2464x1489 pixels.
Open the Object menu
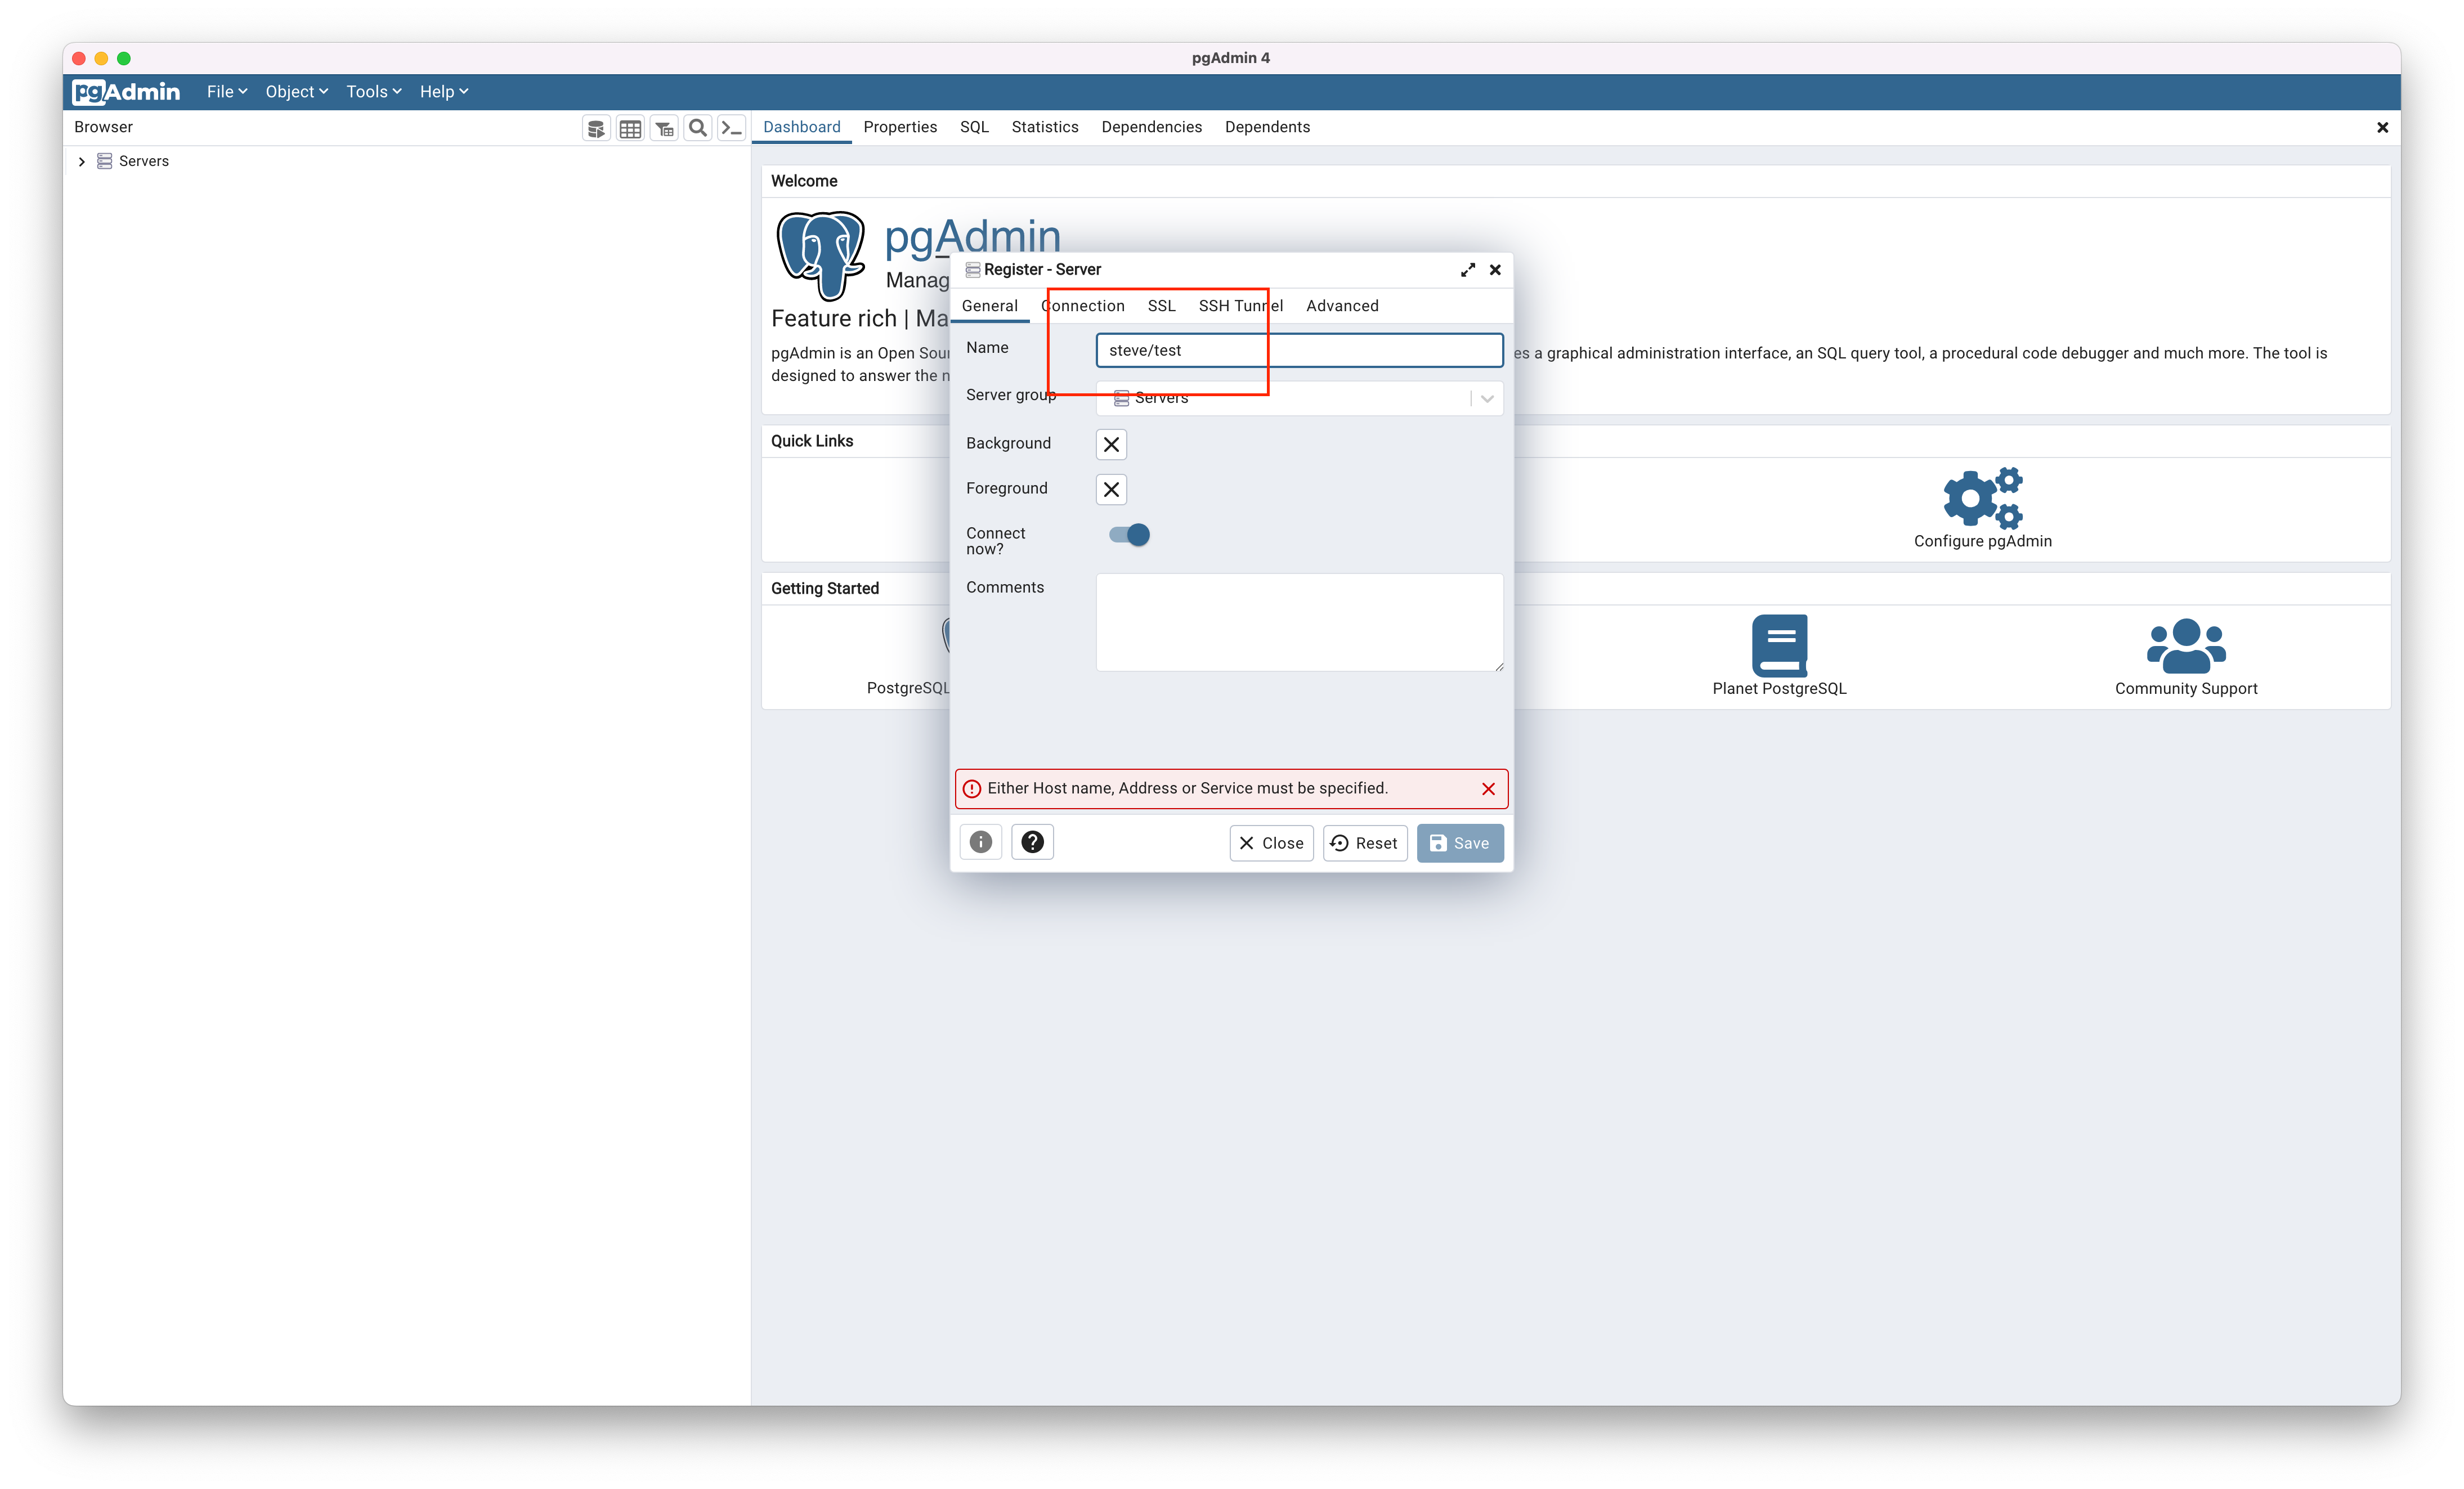click(x=296, y=92)
